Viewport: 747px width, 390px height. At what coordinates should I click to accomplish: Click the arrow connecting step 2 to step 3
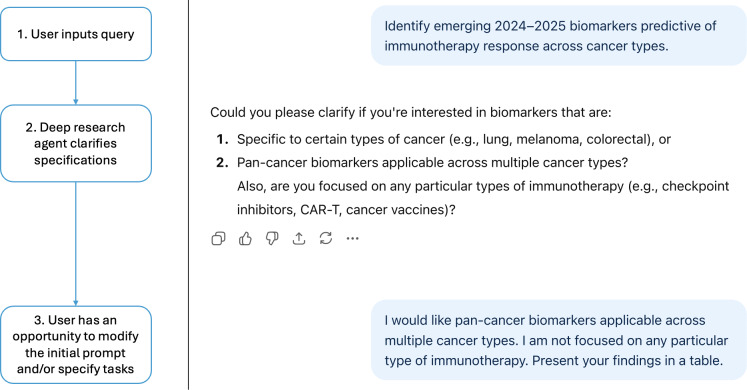[75, 244]
